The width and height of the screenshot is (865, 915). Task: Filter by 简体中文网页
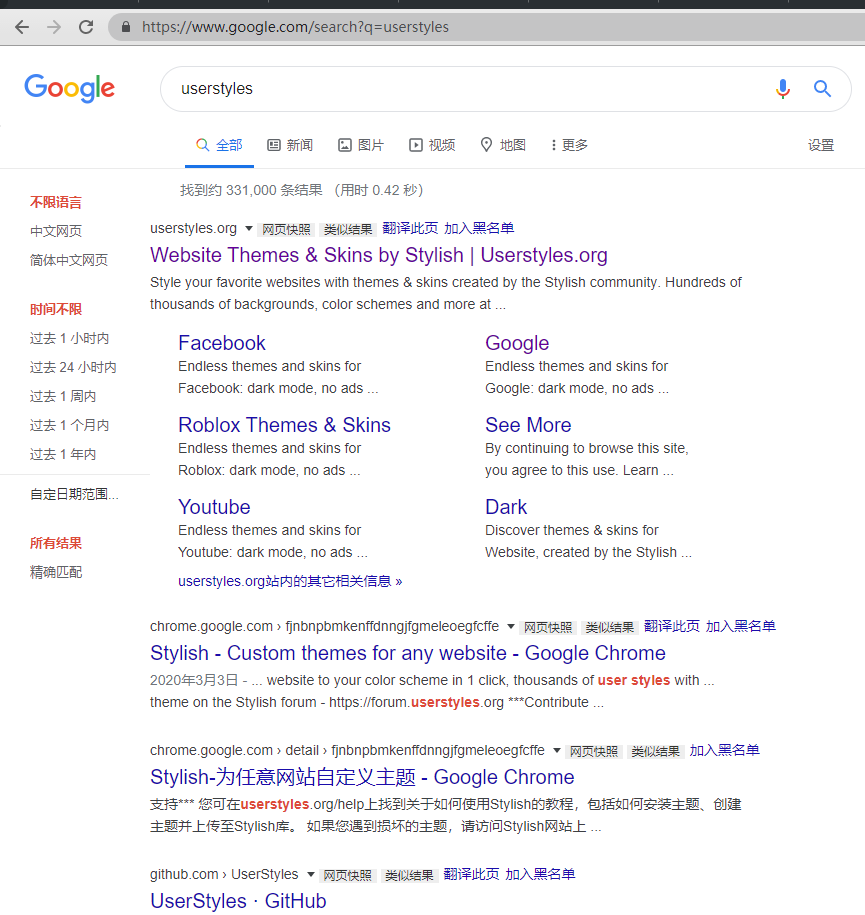click(x=69, y=260)
